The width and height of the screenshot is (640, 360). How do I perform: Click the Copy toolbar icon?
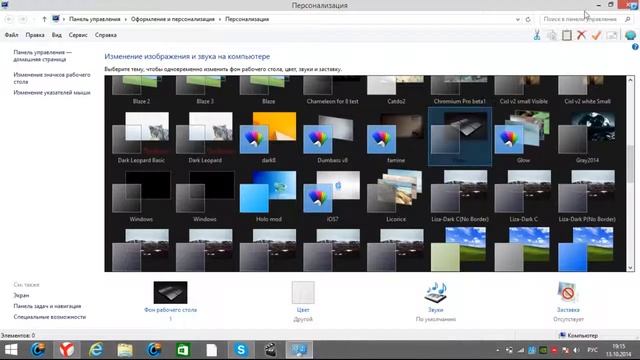pyautogui.click(x=552, y=35)
